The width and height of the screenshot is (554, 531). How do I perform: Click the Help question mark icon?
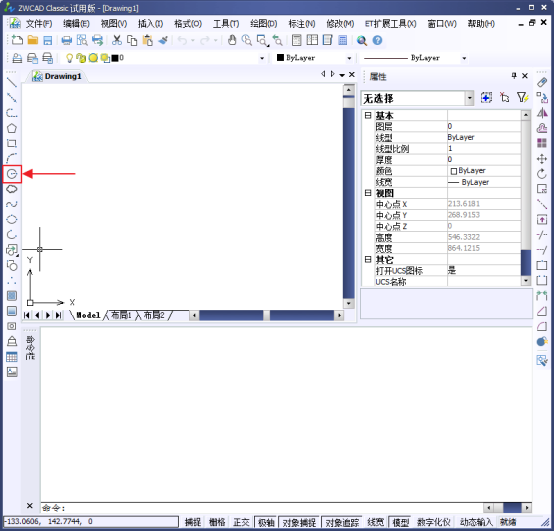coord(377,40)
